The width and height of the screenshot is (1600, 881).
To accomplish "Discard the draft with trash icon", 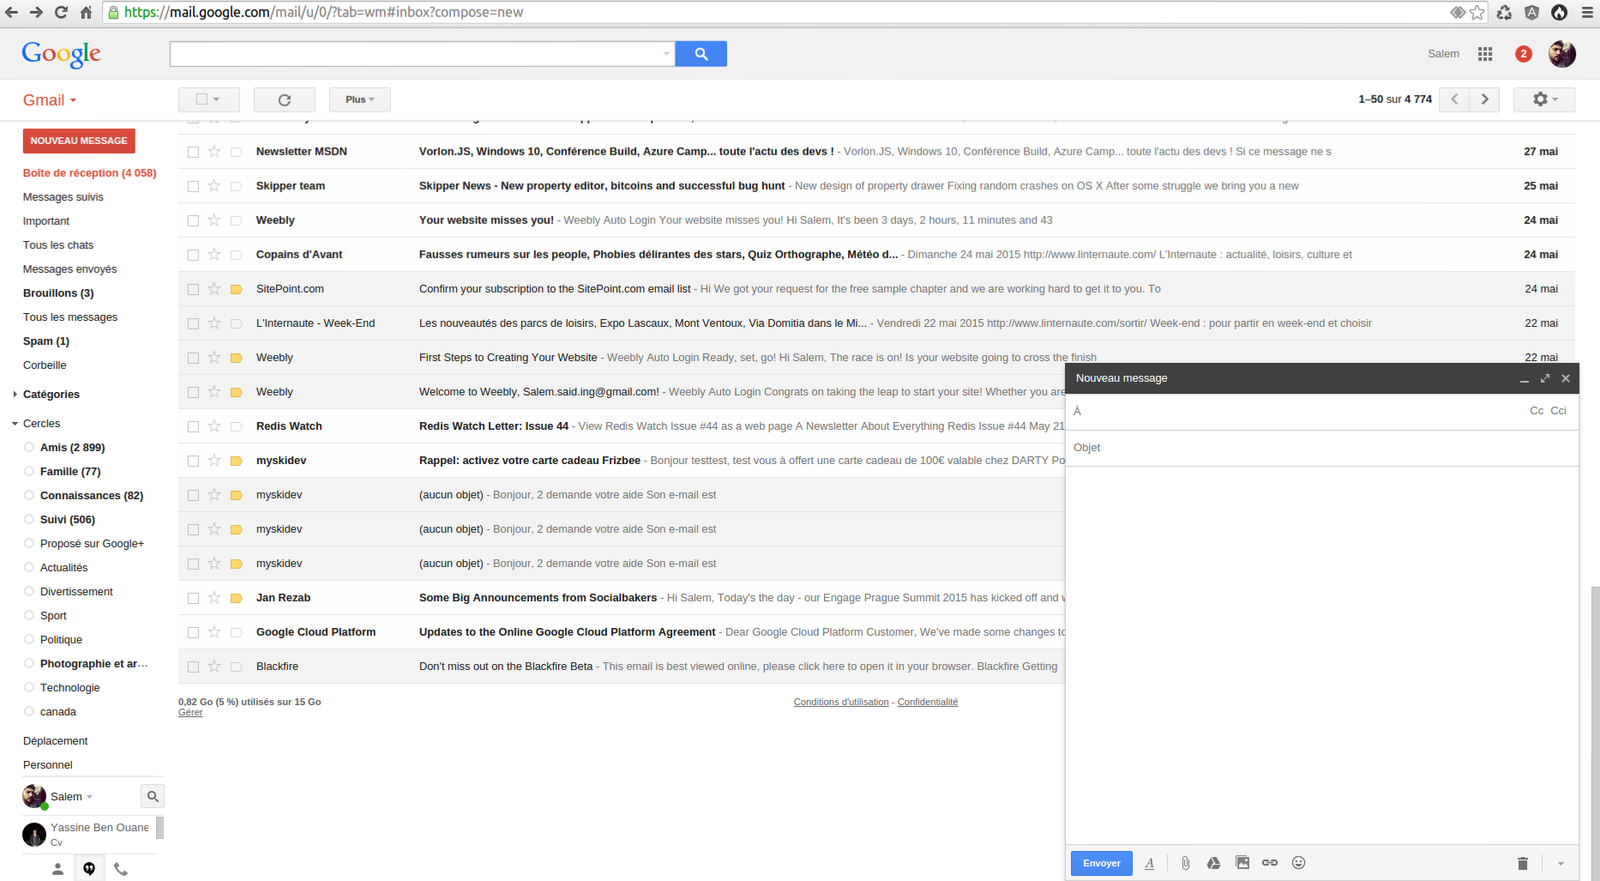I will click(1522, 863).
